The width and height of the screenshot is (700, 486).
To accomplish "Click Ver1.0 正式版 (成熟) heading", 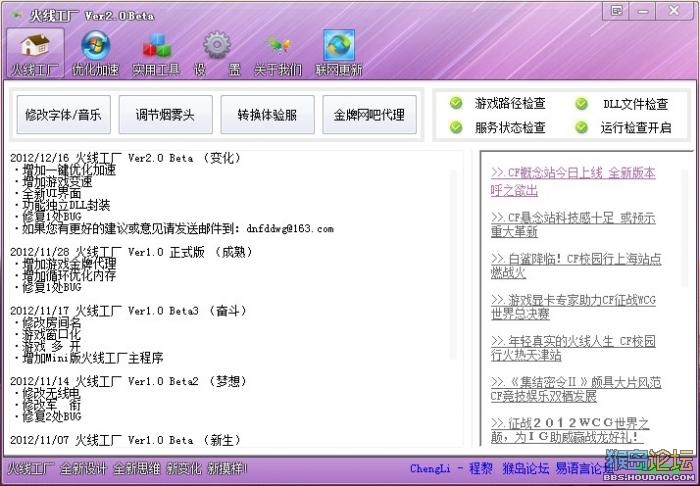I will pos(131,252).
